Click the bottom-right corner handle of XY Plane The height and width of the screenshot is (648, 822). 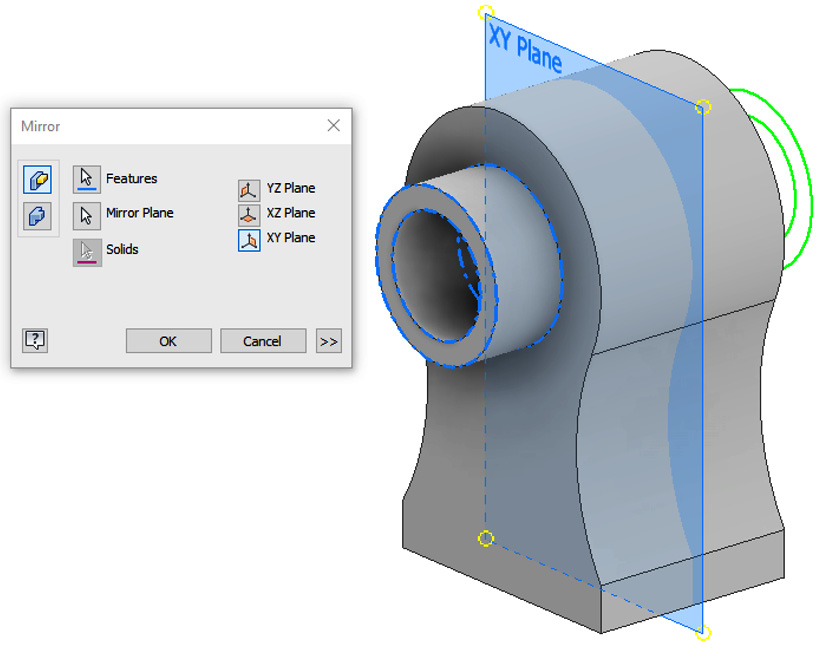[702, 633]
